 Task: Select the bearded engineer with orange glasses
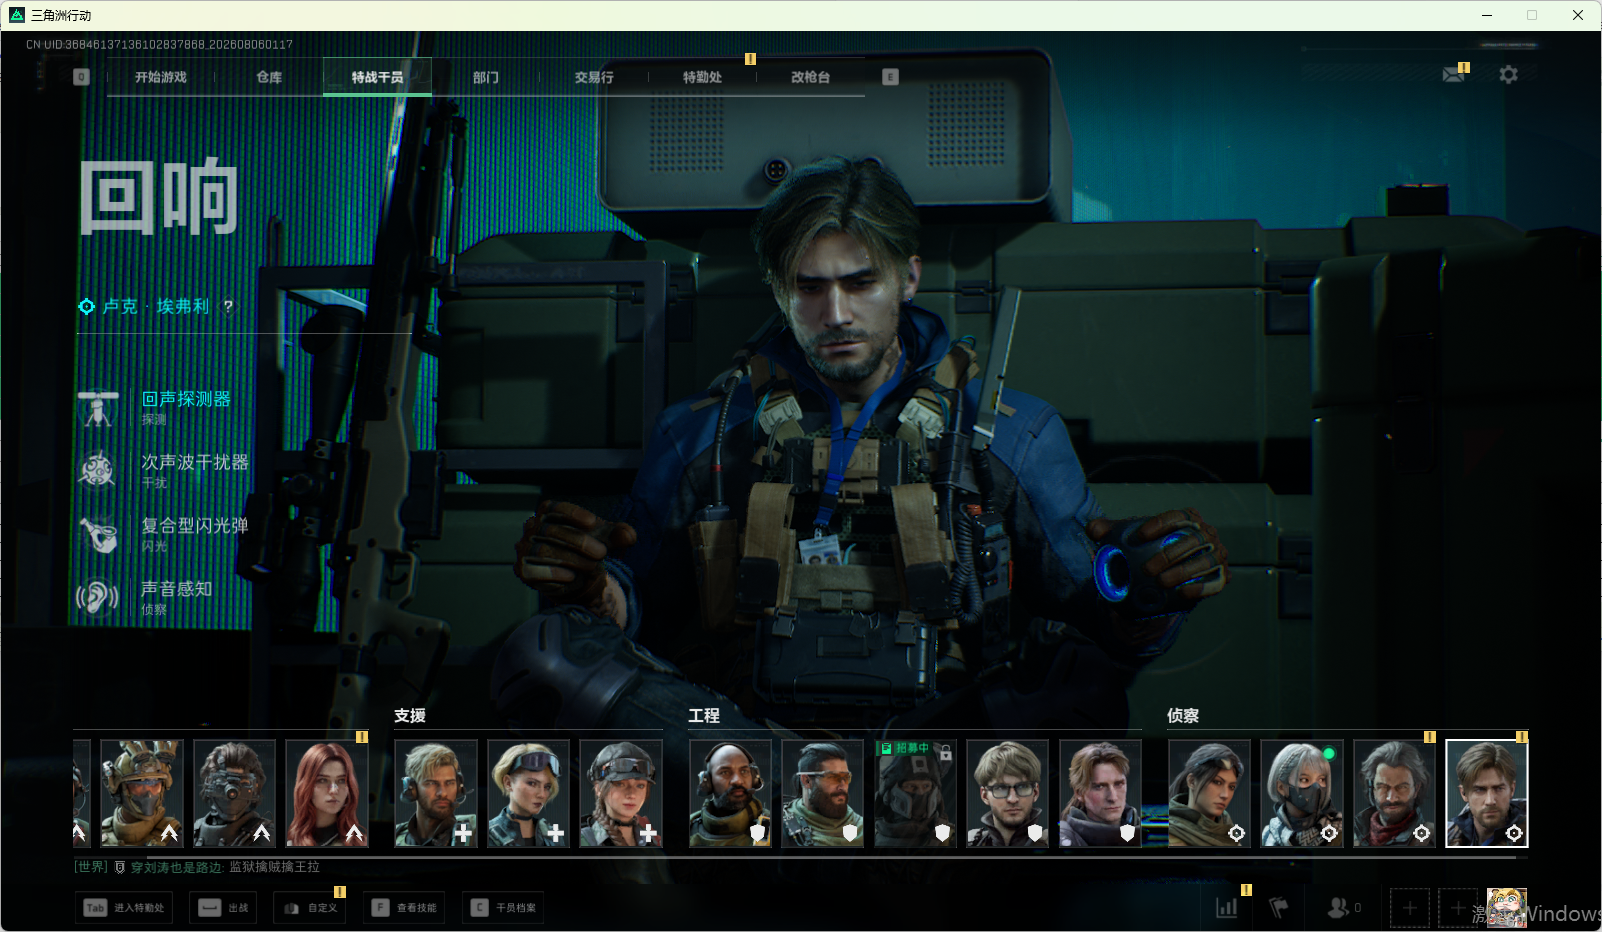pos(823,793)
